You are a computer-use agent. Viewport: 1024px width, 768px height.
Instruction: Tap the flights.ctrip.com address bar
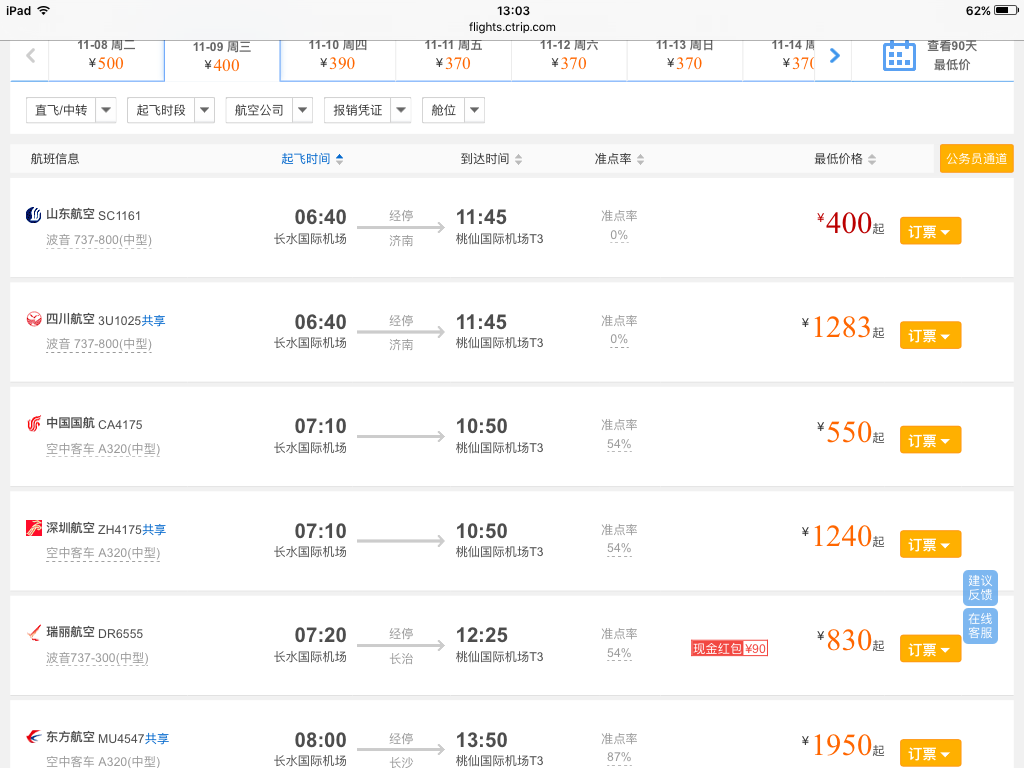[x=512, y=27]
